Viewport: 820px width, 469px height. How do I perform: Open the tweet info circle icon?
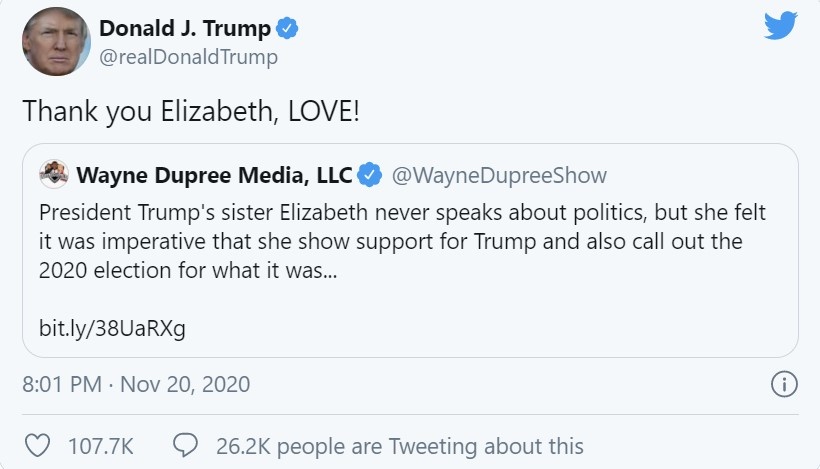coord(785,384)
